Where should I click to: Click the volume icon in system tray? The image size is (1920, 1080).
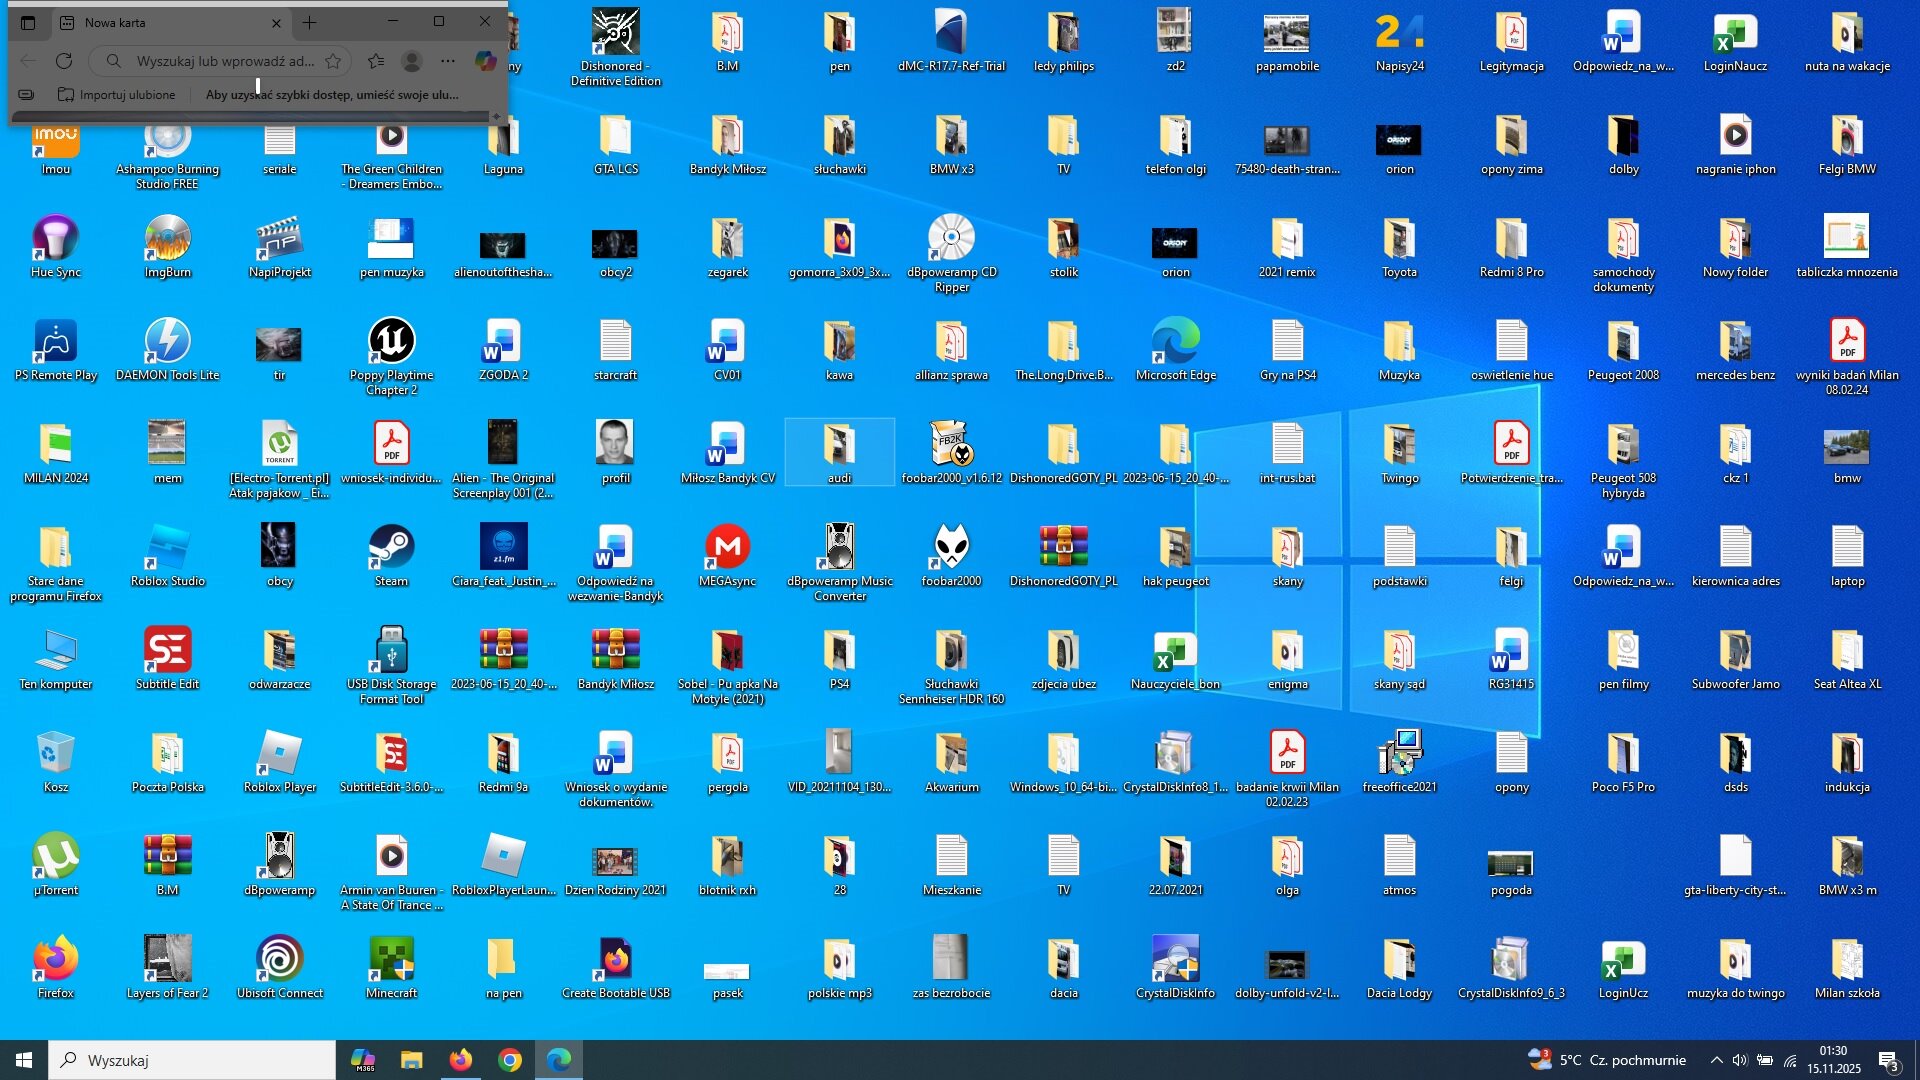(x=1740, y=1060)
